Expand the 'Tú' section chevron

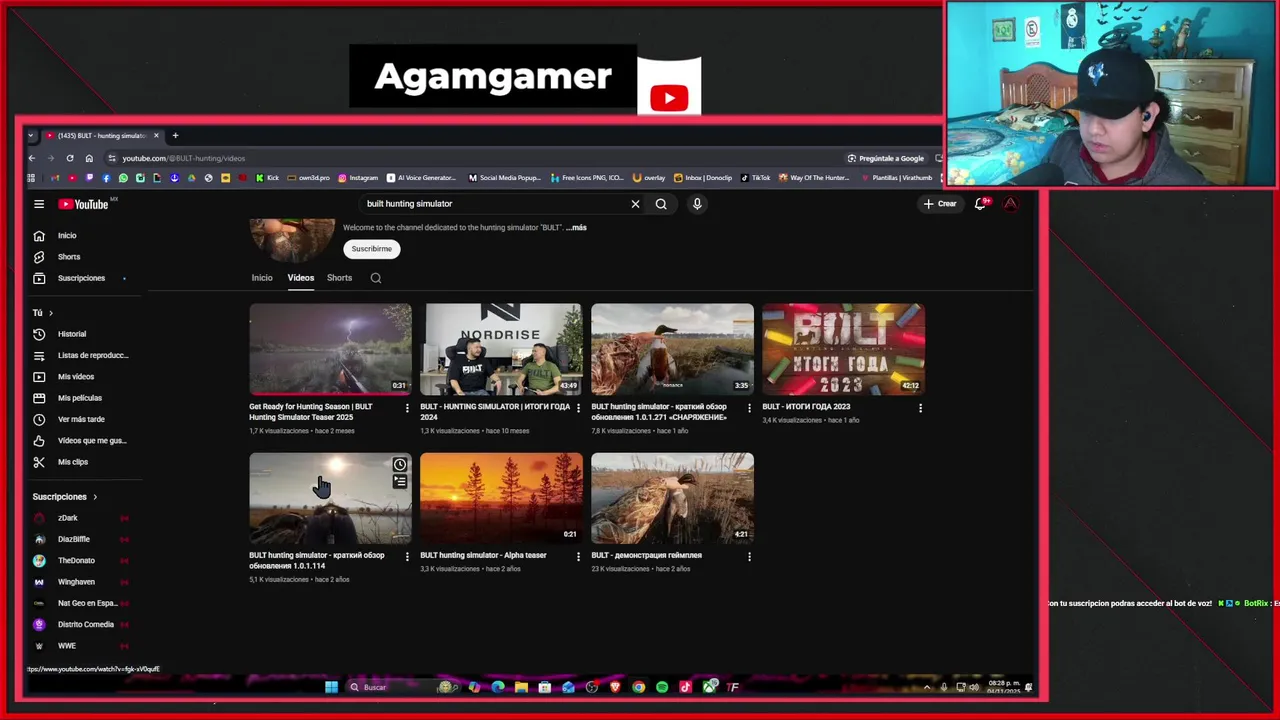(51, 313)
